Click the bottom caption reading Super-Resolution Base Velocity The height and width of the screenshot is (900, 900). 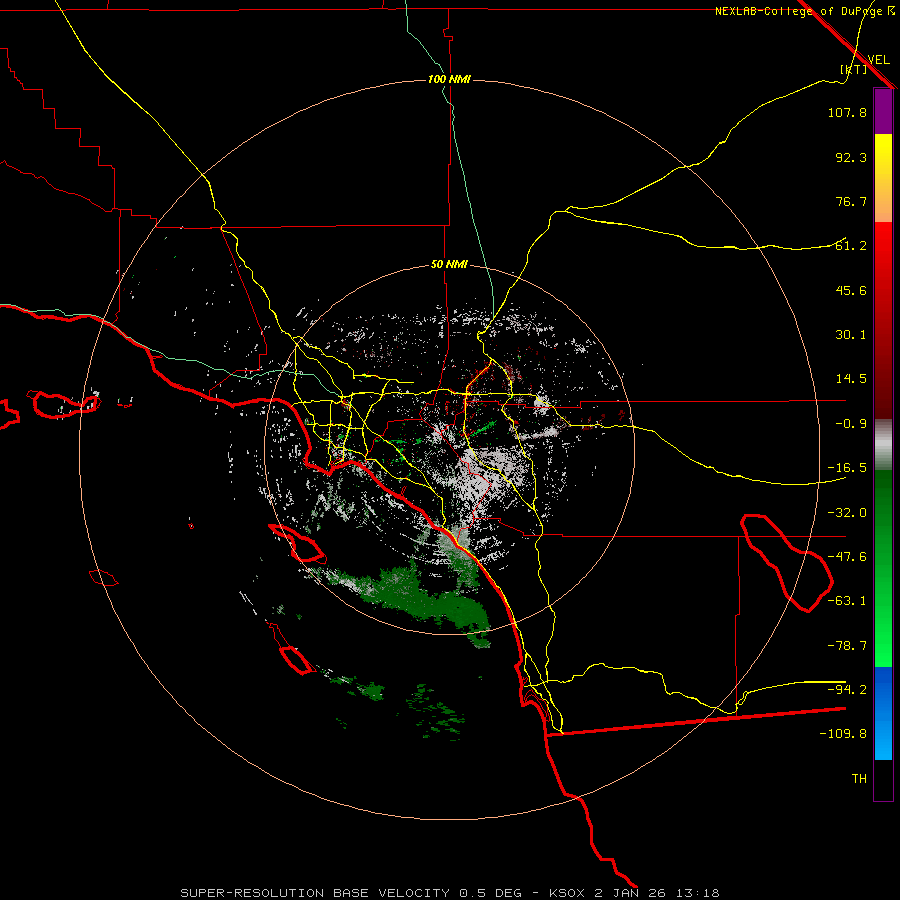tap(449, 893)
